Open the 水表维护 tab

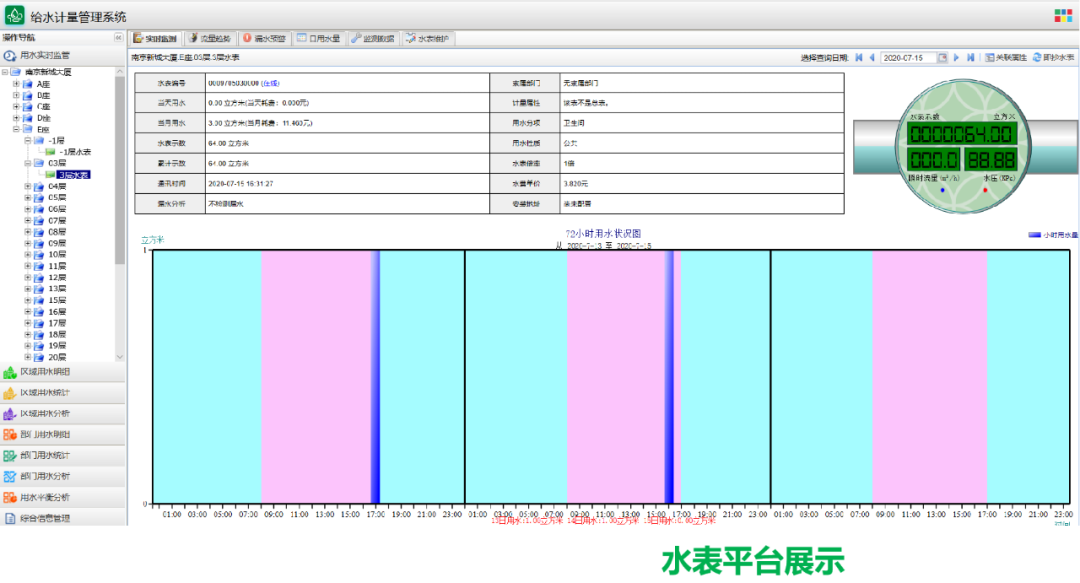pos(428,38)
